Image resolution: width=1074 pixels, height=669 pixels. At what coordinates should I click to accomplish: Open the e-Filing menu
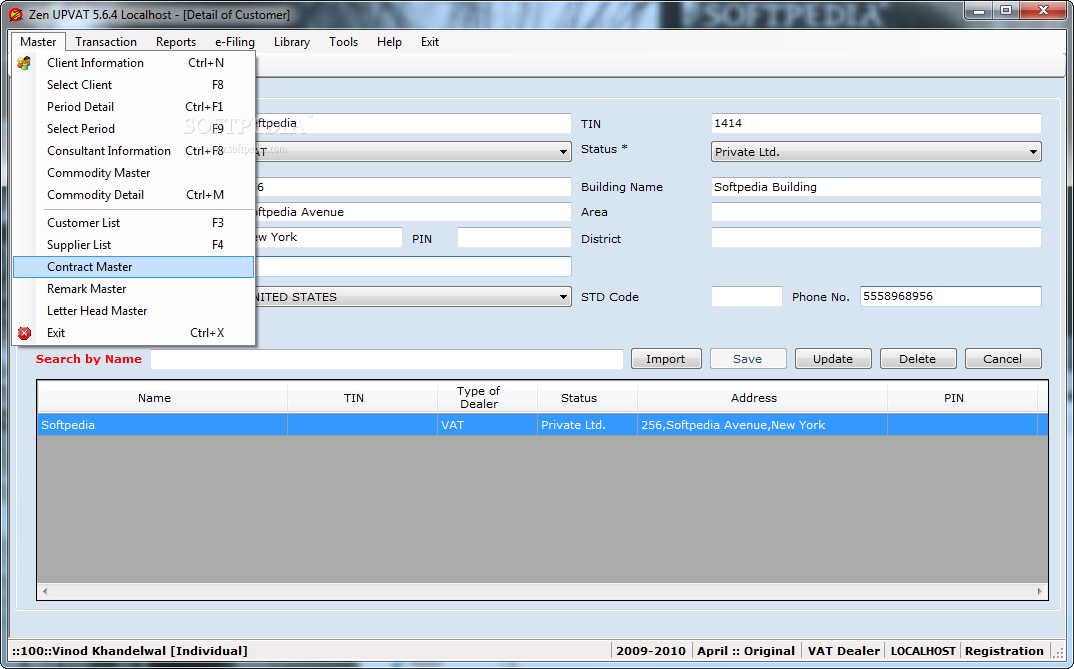pos(234,42)
